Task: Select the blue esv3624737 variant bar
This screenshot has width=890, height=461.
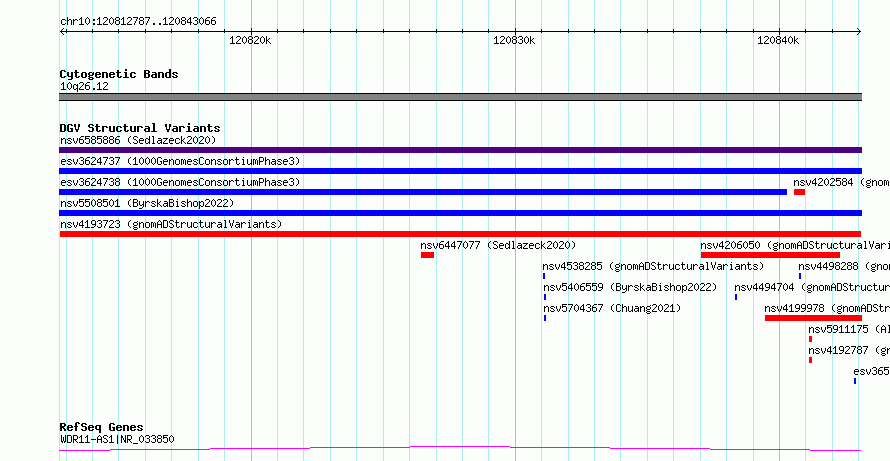Action: 460,171
